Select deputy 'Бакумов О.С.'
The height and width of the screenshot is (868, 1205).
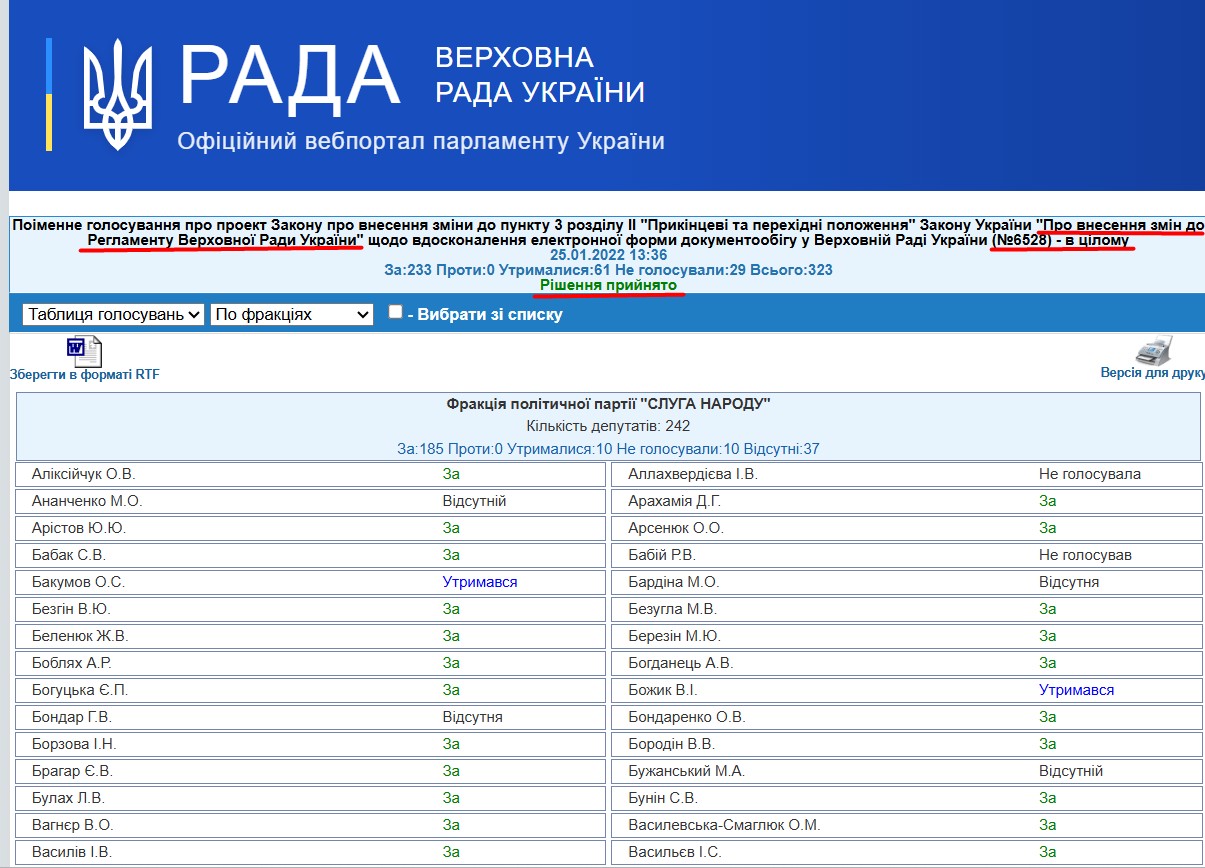(78, 582)
